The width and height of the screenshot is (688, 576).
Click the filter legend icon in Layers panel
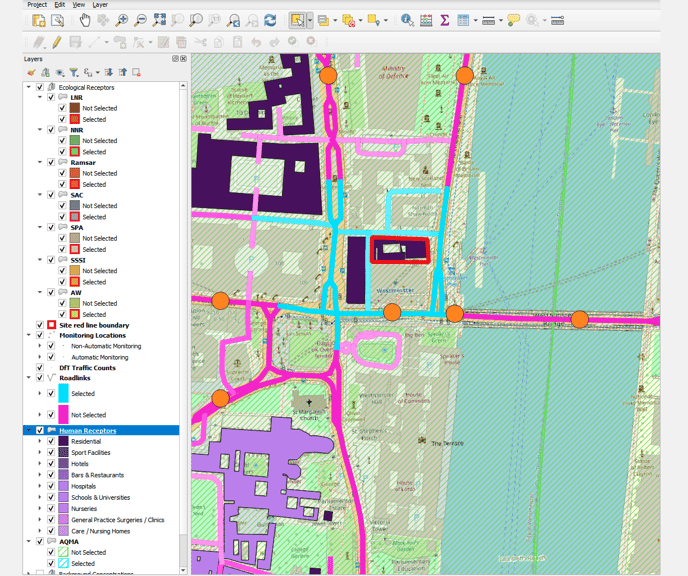[74, 72]
